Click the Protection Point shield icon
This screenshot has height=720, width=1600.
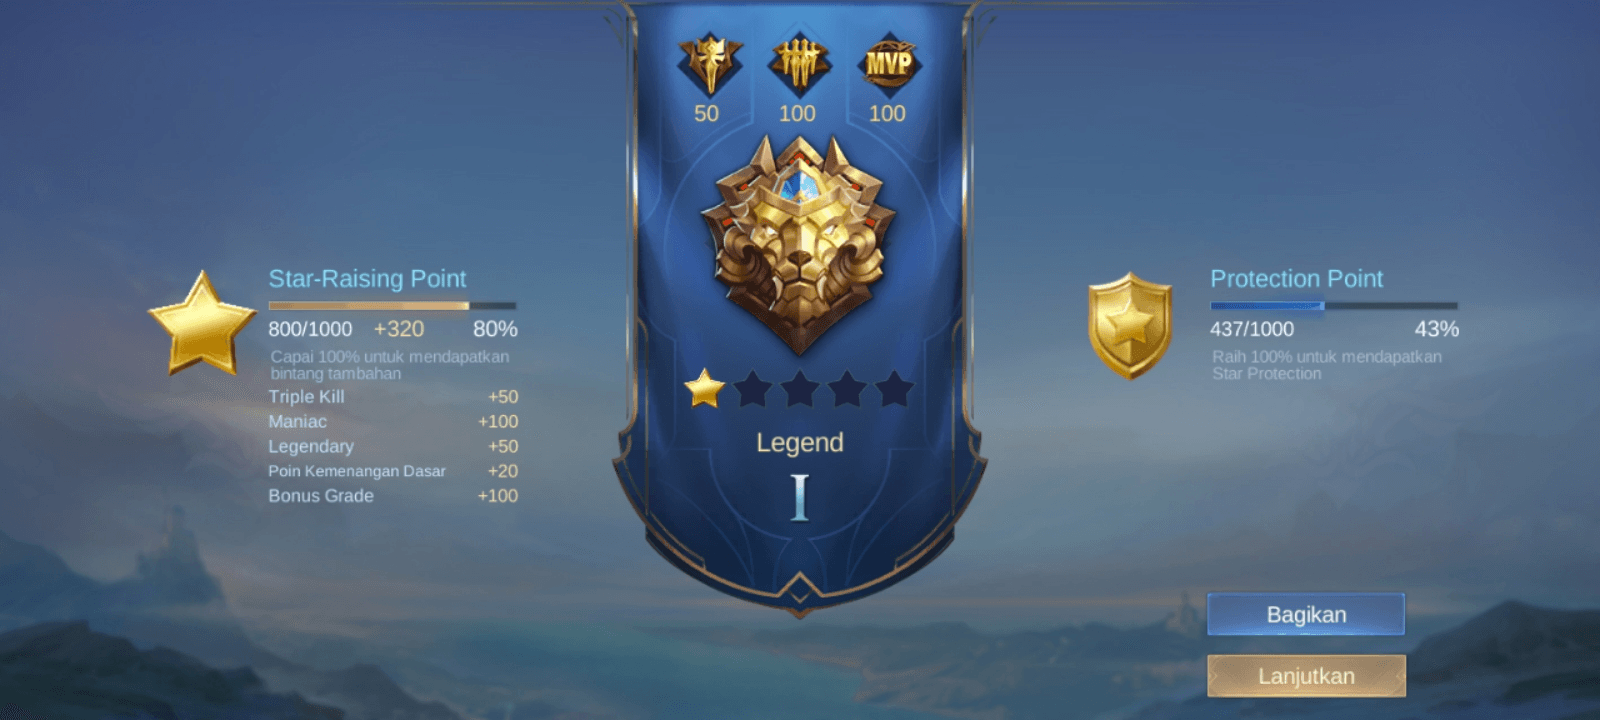pyautogui.click(x=1130, y=325)
